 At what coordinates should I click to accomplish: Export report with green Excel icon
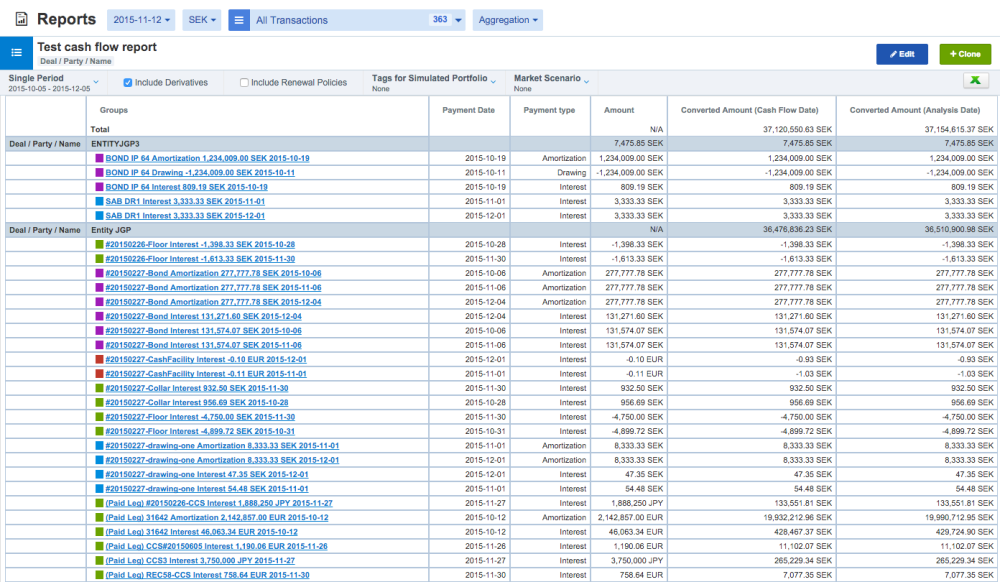(x=975, y=80)
